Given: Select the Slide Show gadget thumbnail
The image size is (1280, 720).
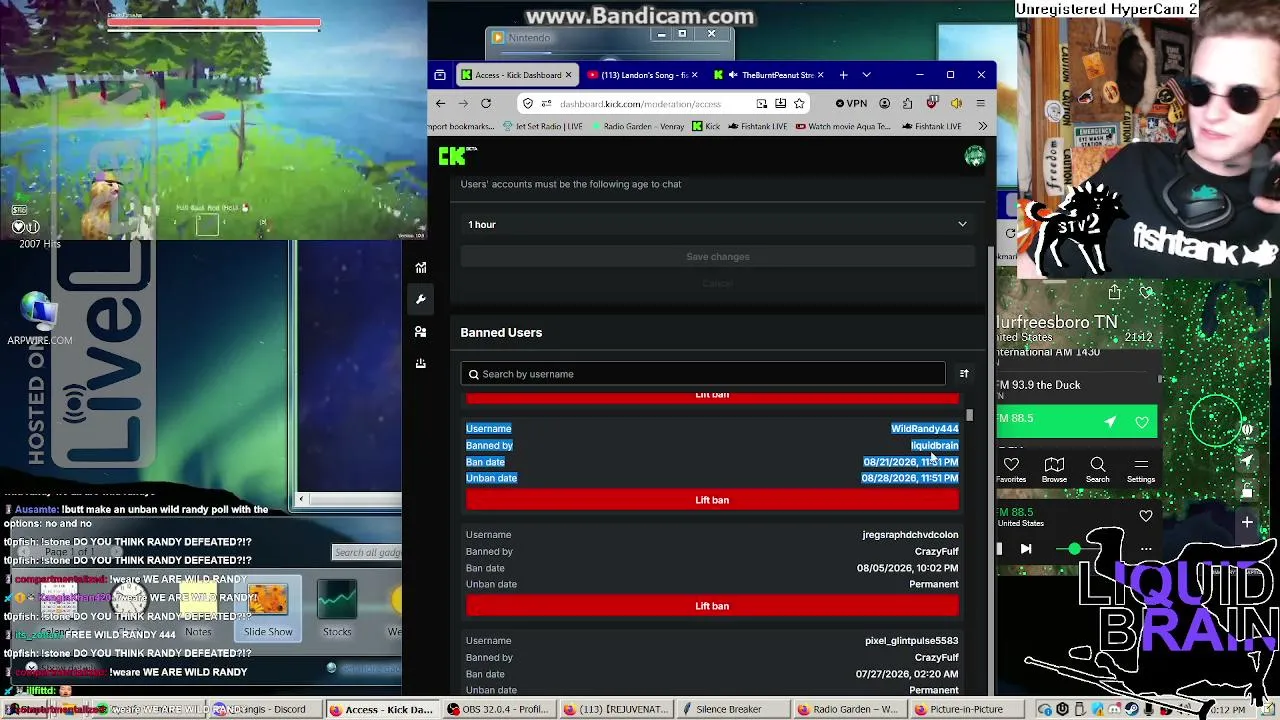Looking at the screenshot, I should click(268, 608).
